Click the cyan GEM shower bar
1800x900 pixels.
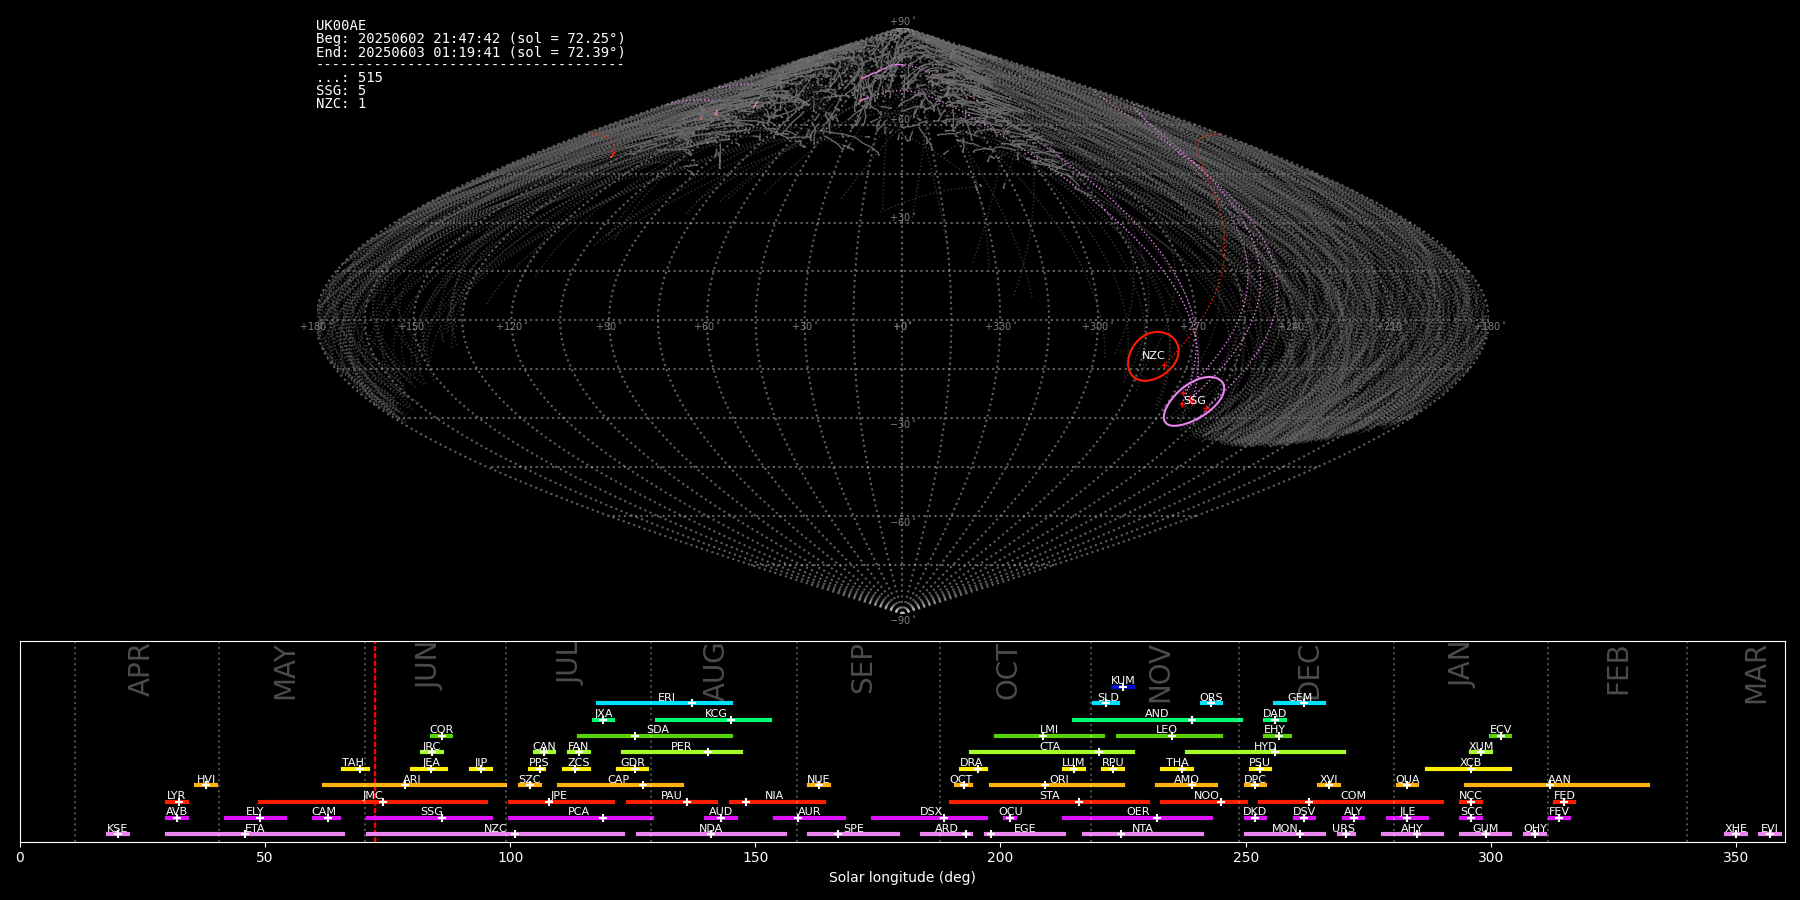click(x=1299, y=703)
